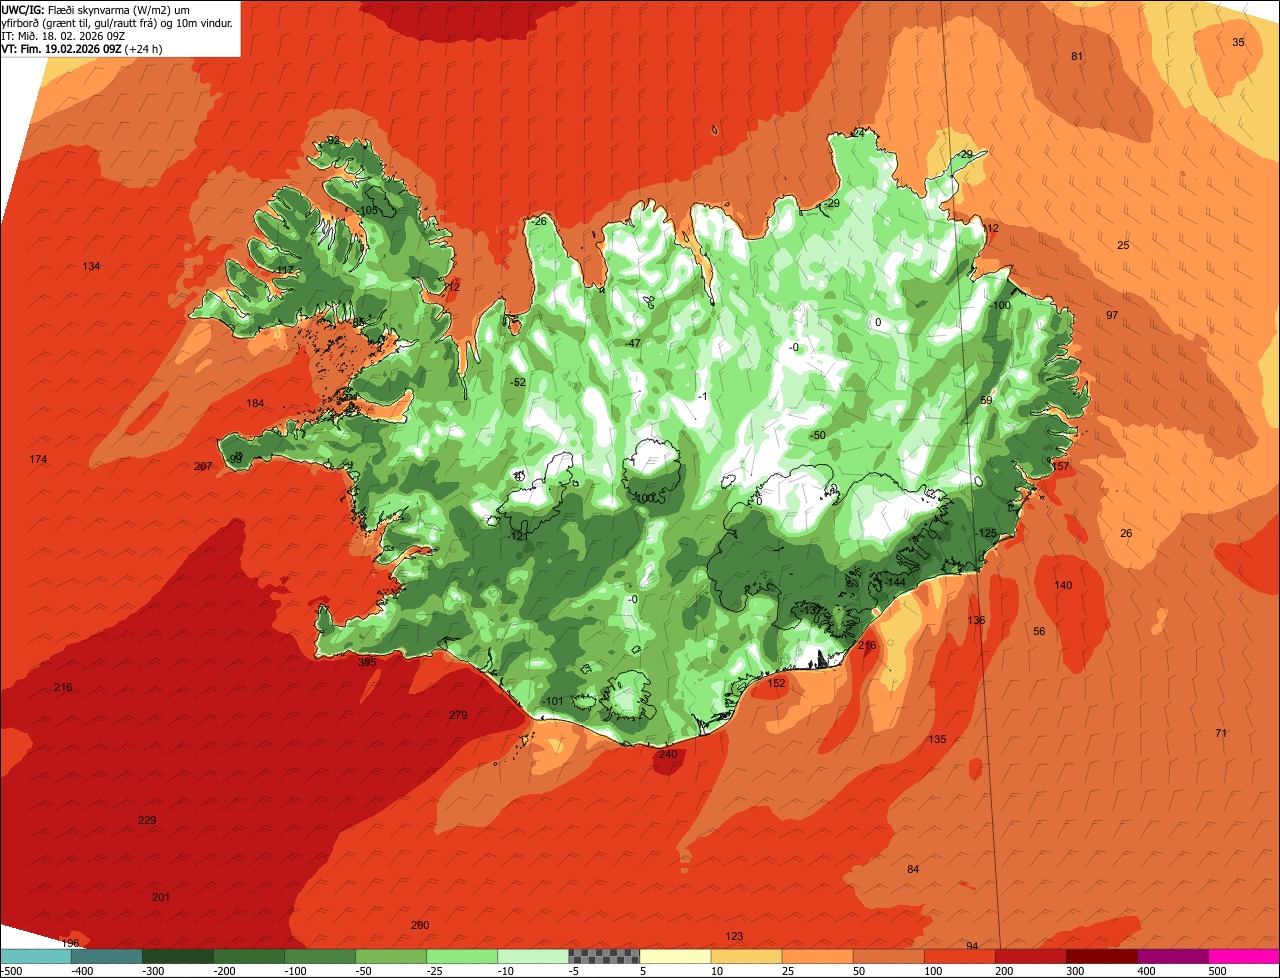
Task: Click the 84 value in the southeast ocean
Action: 913,869
